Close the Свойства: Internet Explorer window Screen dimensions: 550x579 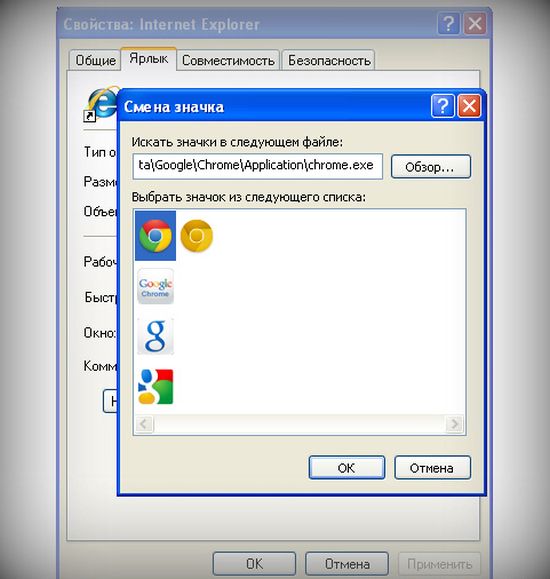[x=475, y=24]
